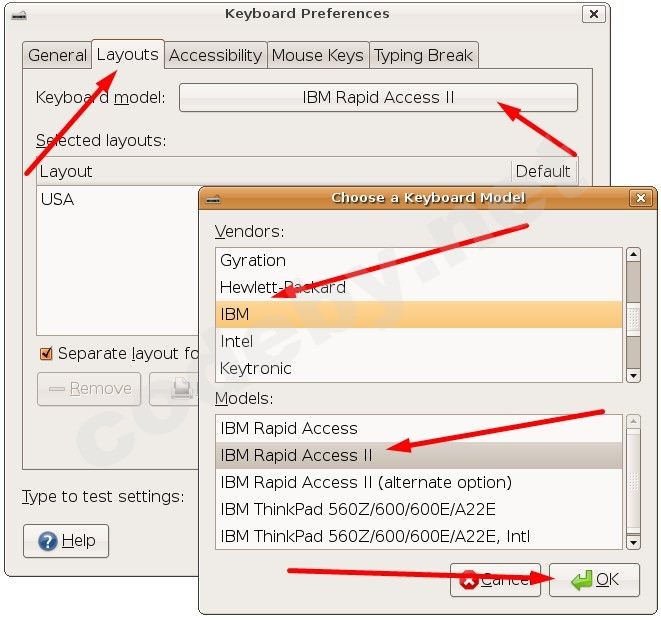The width and height of the screenshot is (661, 620).
Task: Click the Remove layout button
Action: 89,389
